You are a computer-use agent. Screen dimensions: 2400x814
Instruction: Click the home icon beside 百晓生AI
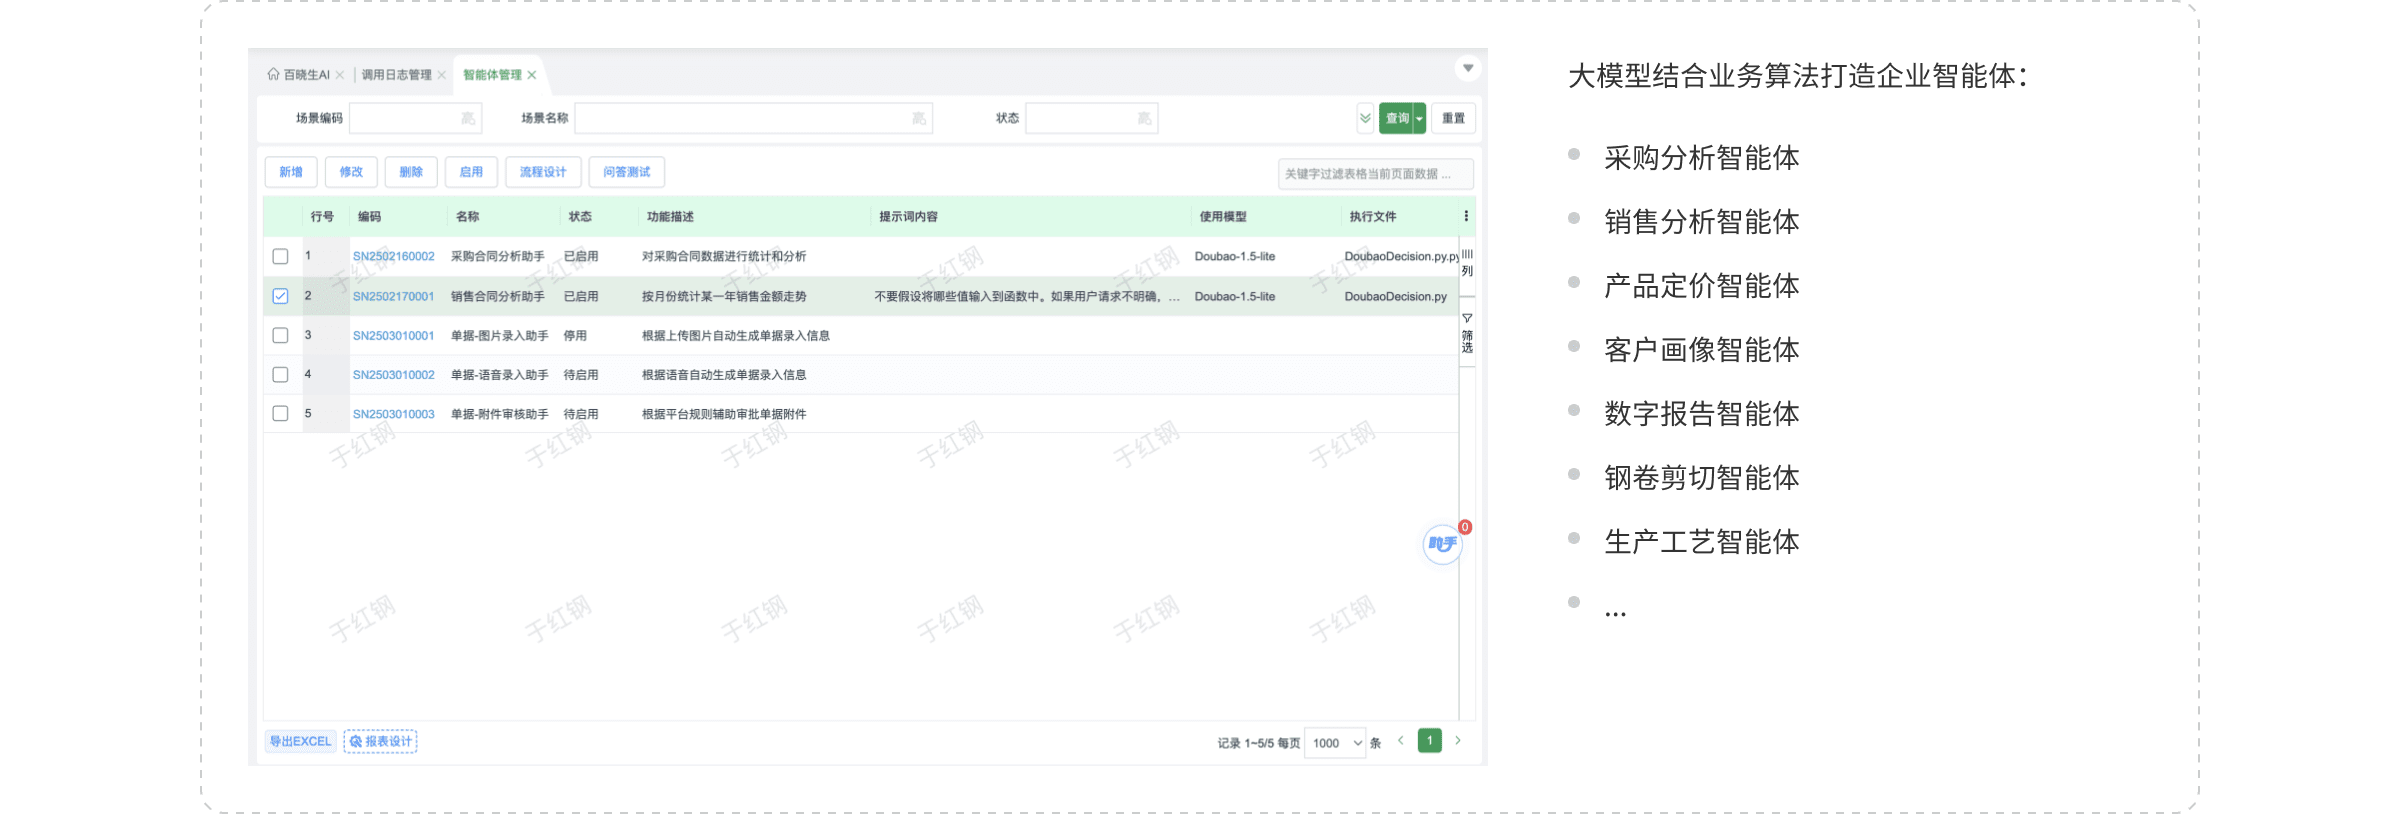tap(273, 75)
